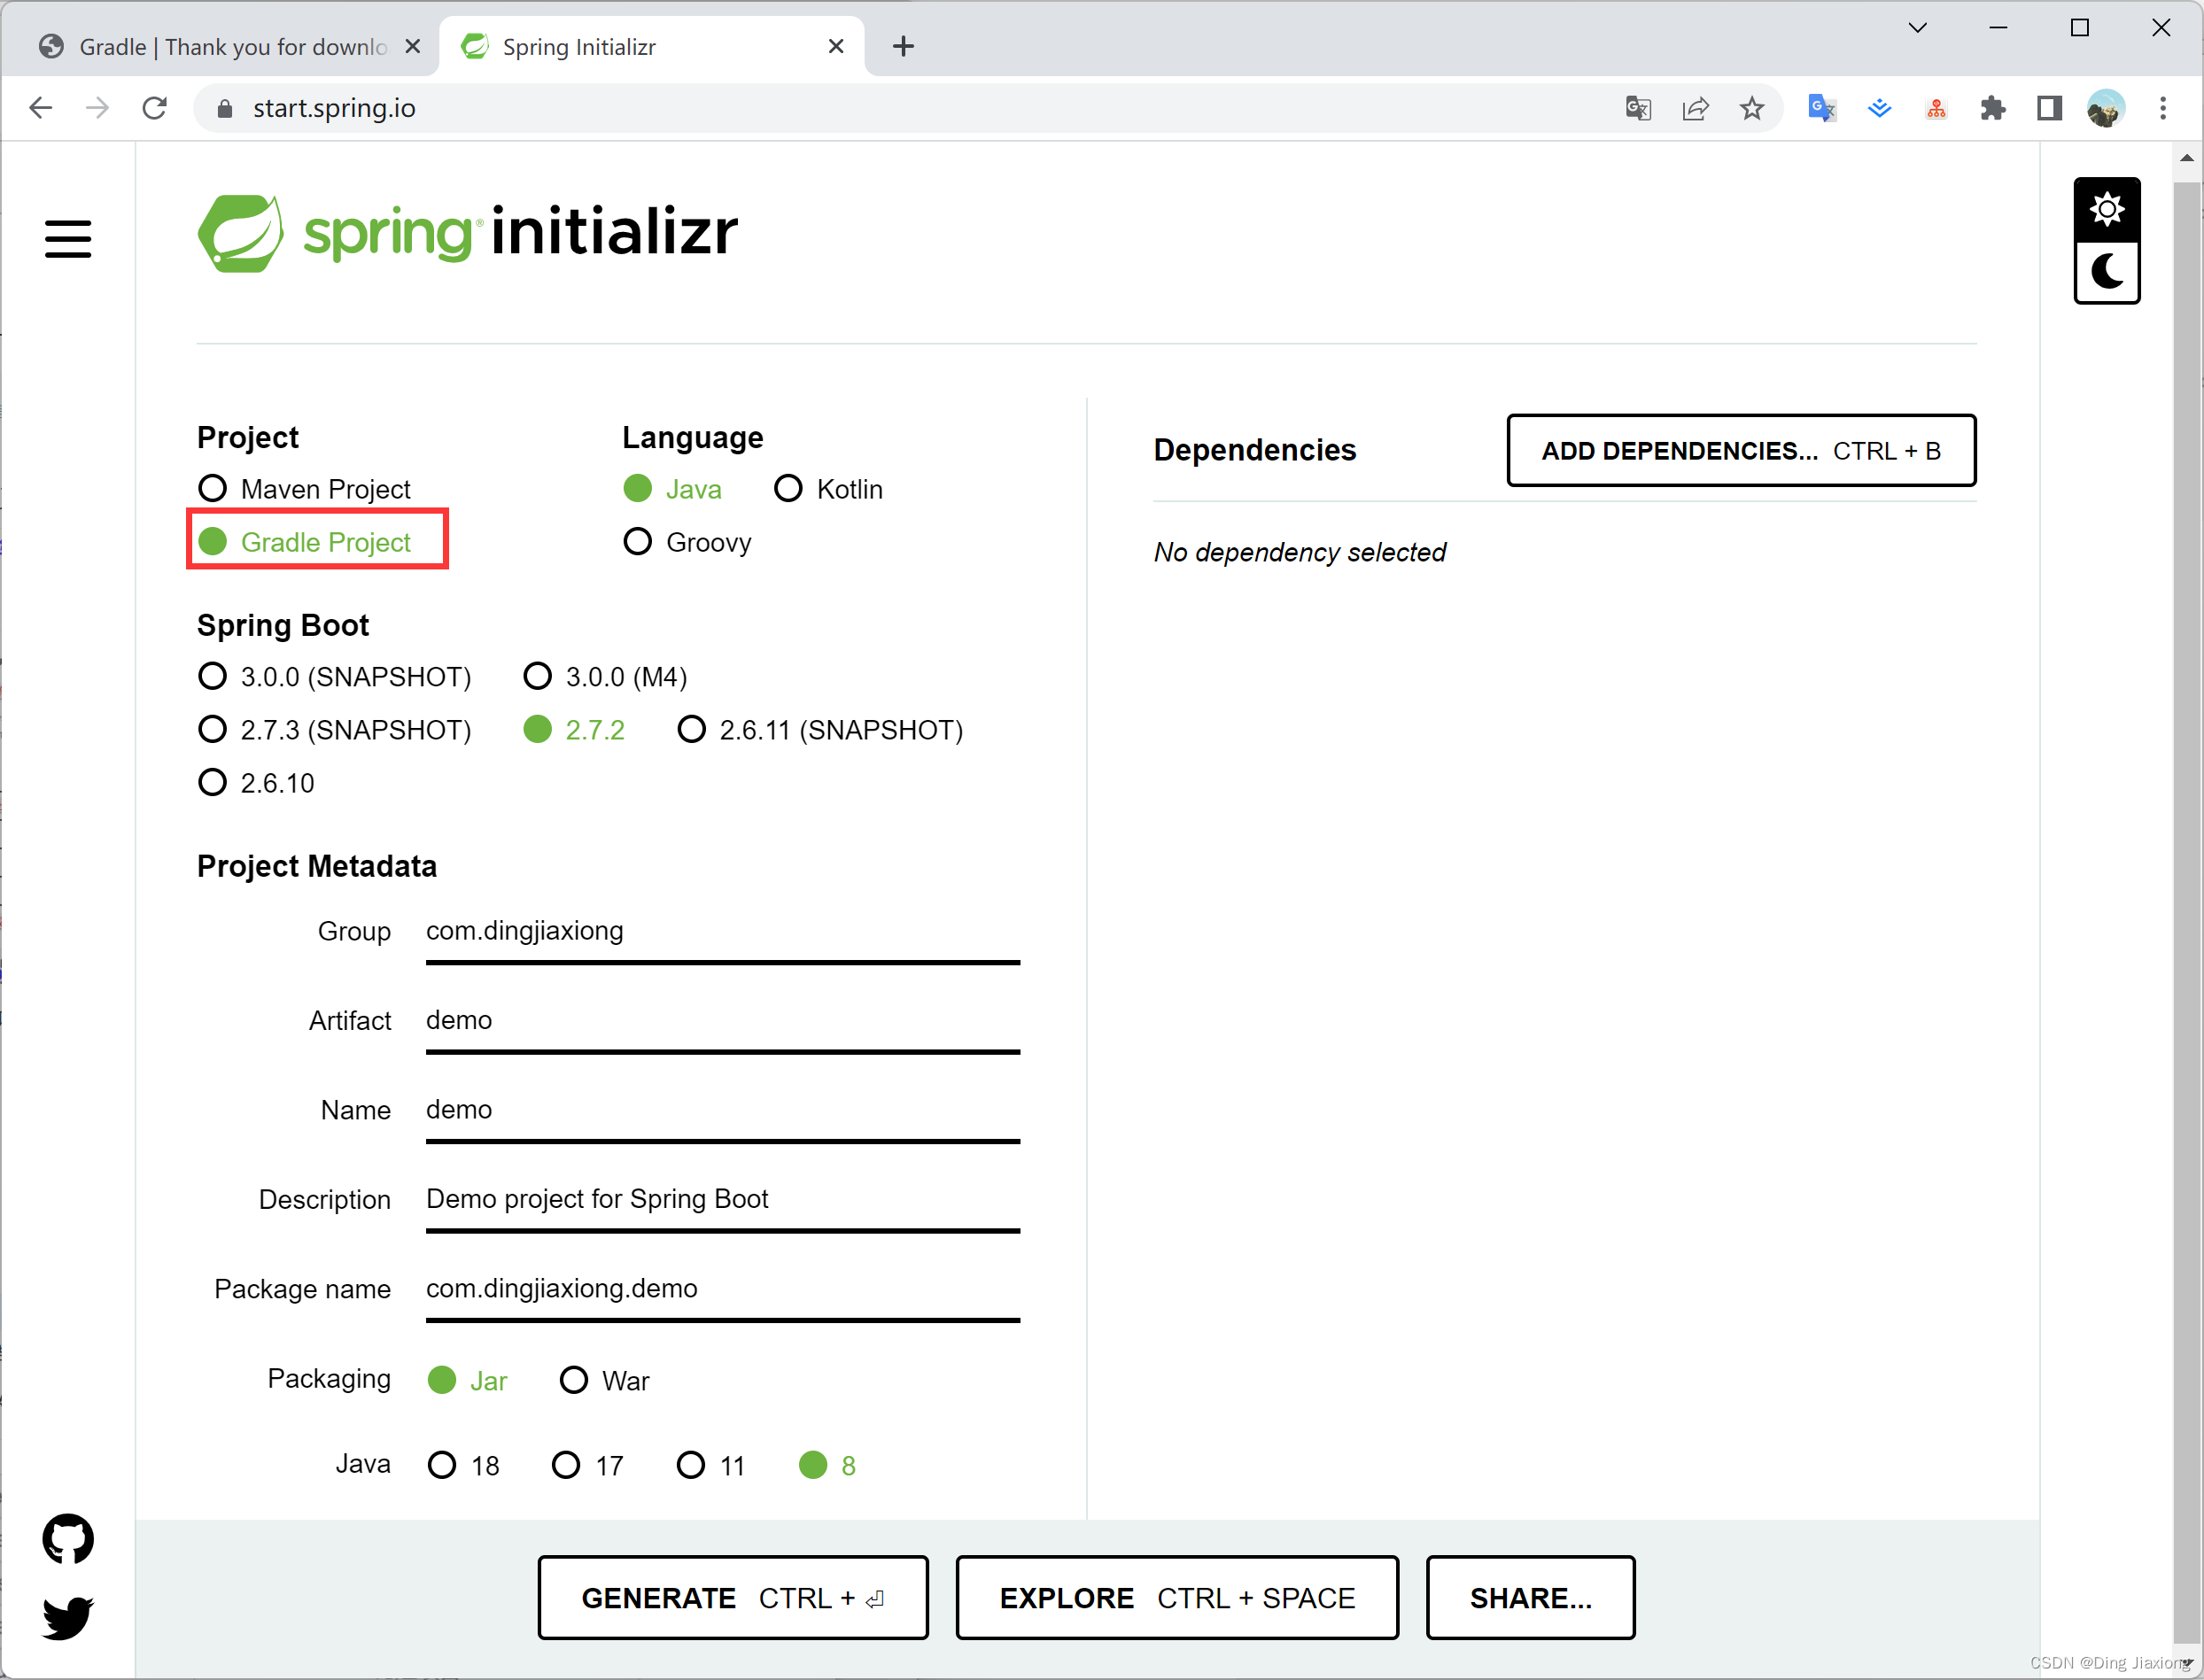Select Spring Boot 2.7.3 (SNAPSHOT)

click(334, 730)
